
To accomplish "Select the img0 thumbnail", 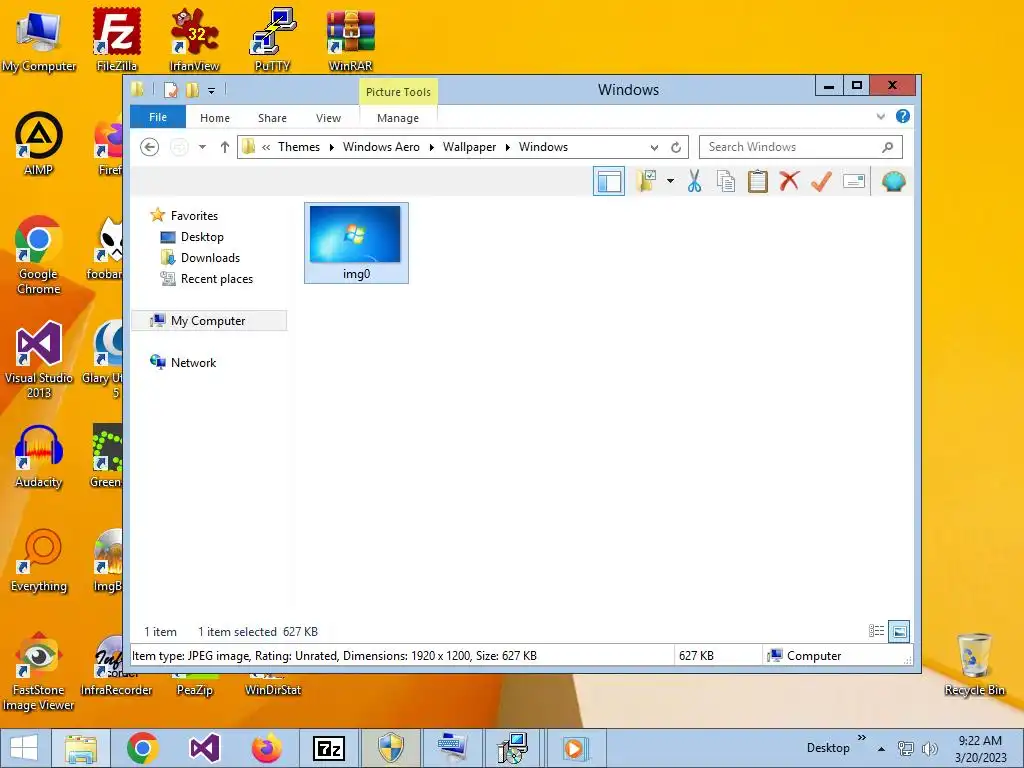I will (x=356, y=243).
